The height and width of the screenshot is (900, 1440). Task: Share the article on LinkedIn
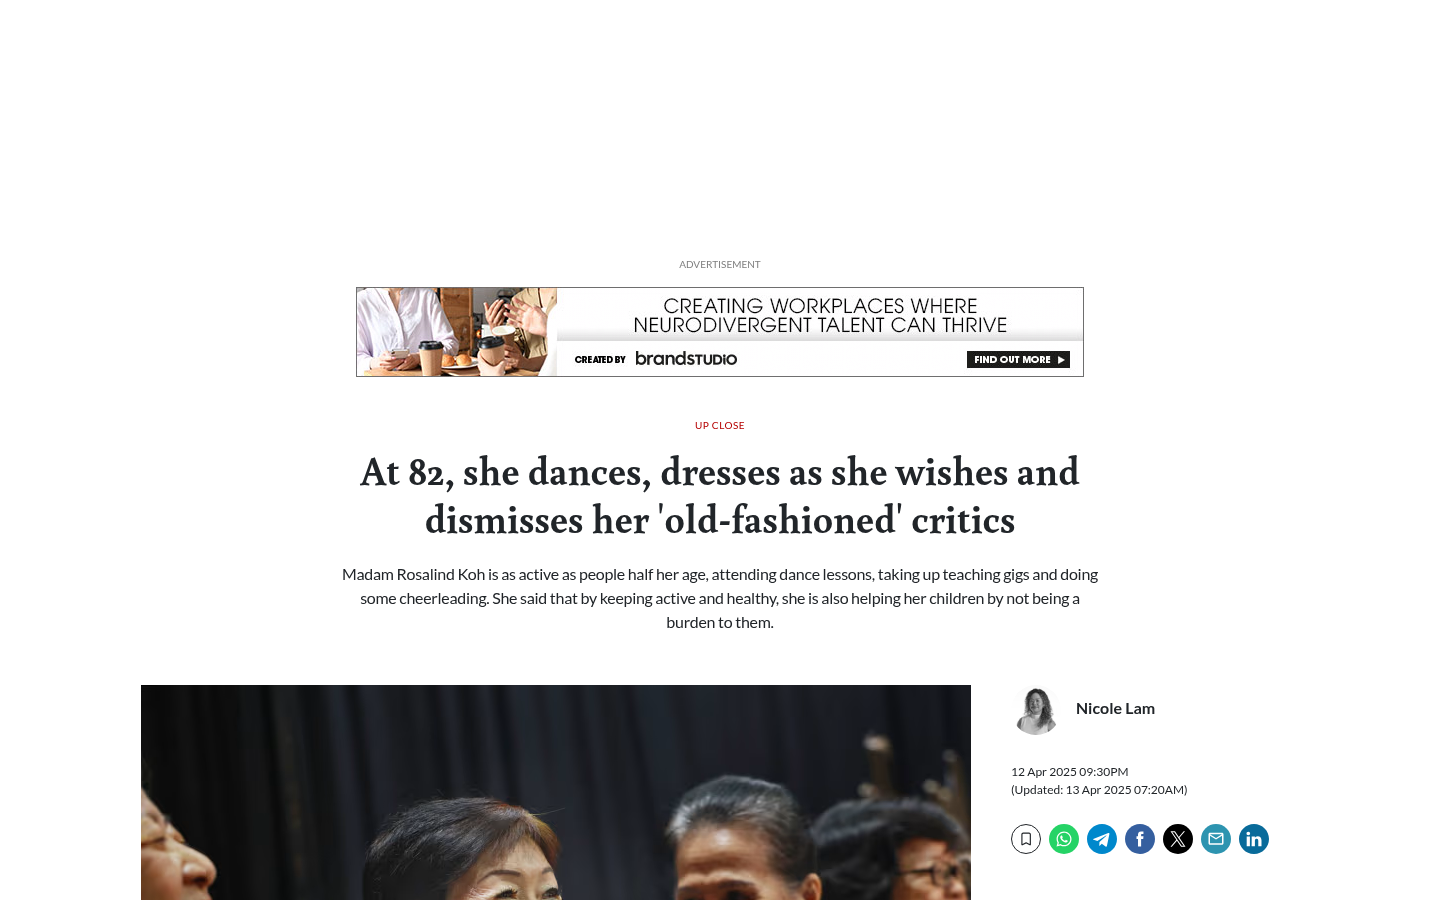click(x=1254, y=839)
